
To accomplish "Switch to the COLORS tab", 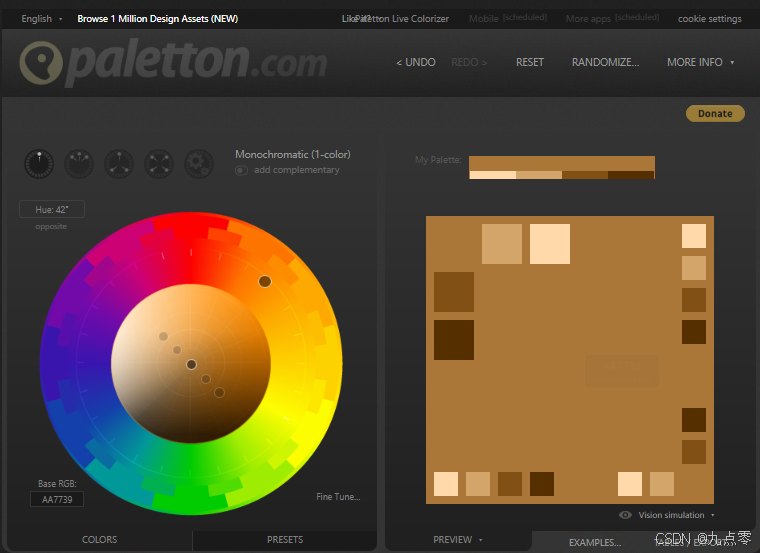I will click(99, 539).
